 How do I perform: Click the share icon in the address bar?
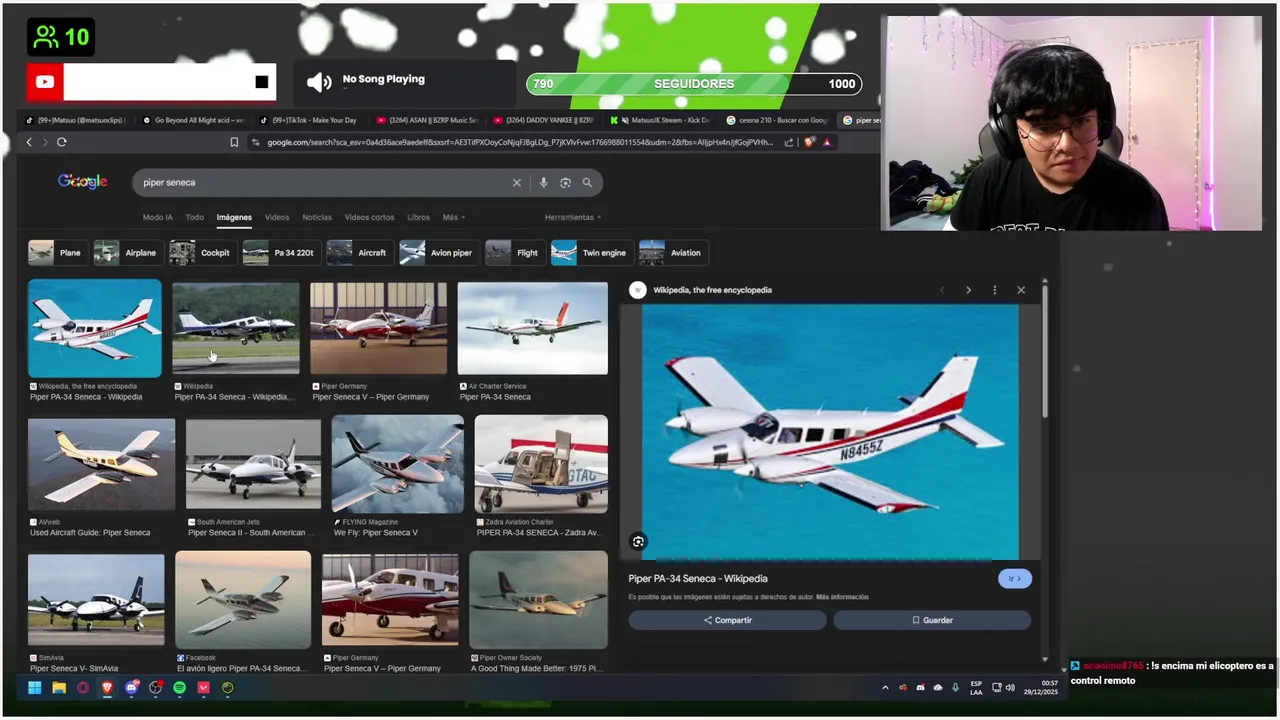(x=789, y=142)
